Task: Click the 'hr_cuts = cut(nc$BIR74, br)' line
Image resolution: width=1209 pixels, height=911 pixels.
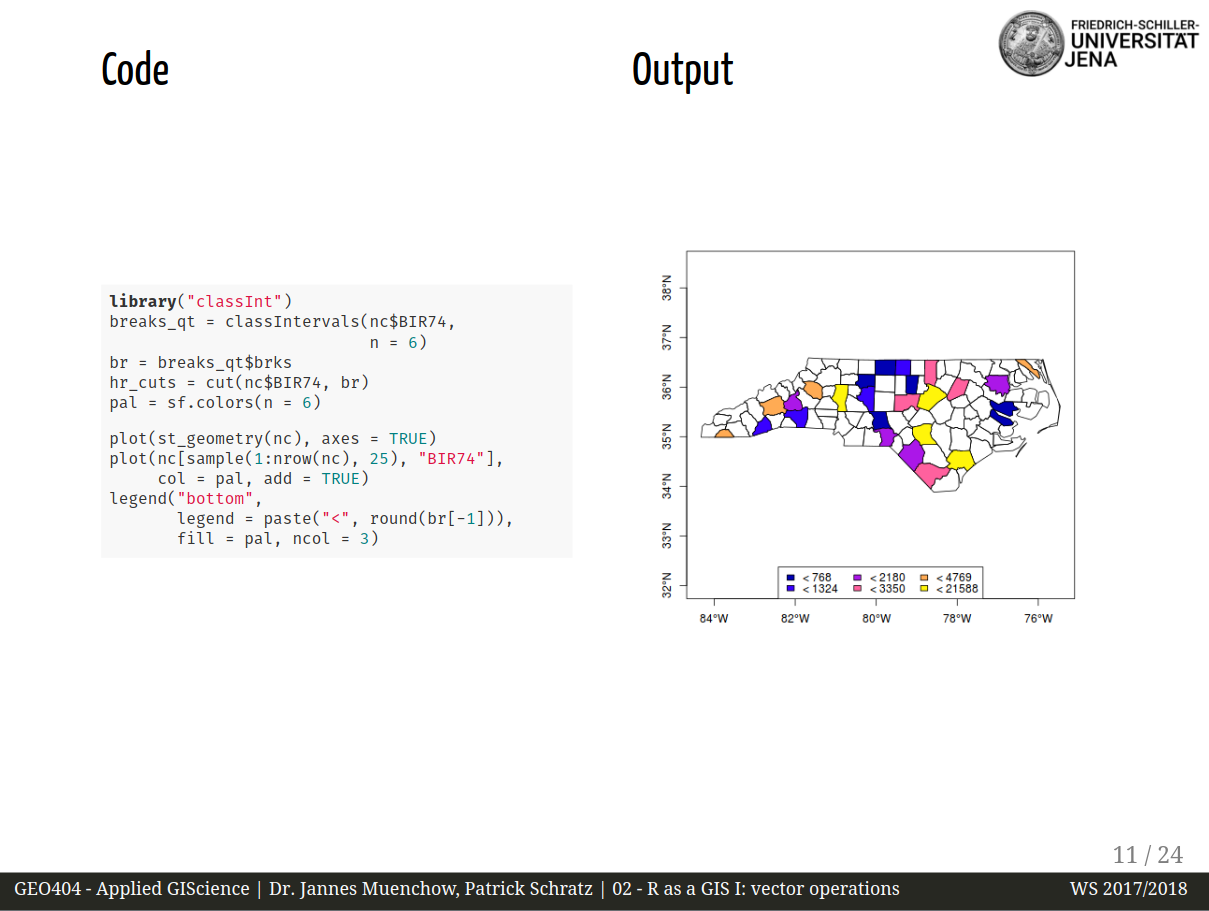Action: point(239,382)
